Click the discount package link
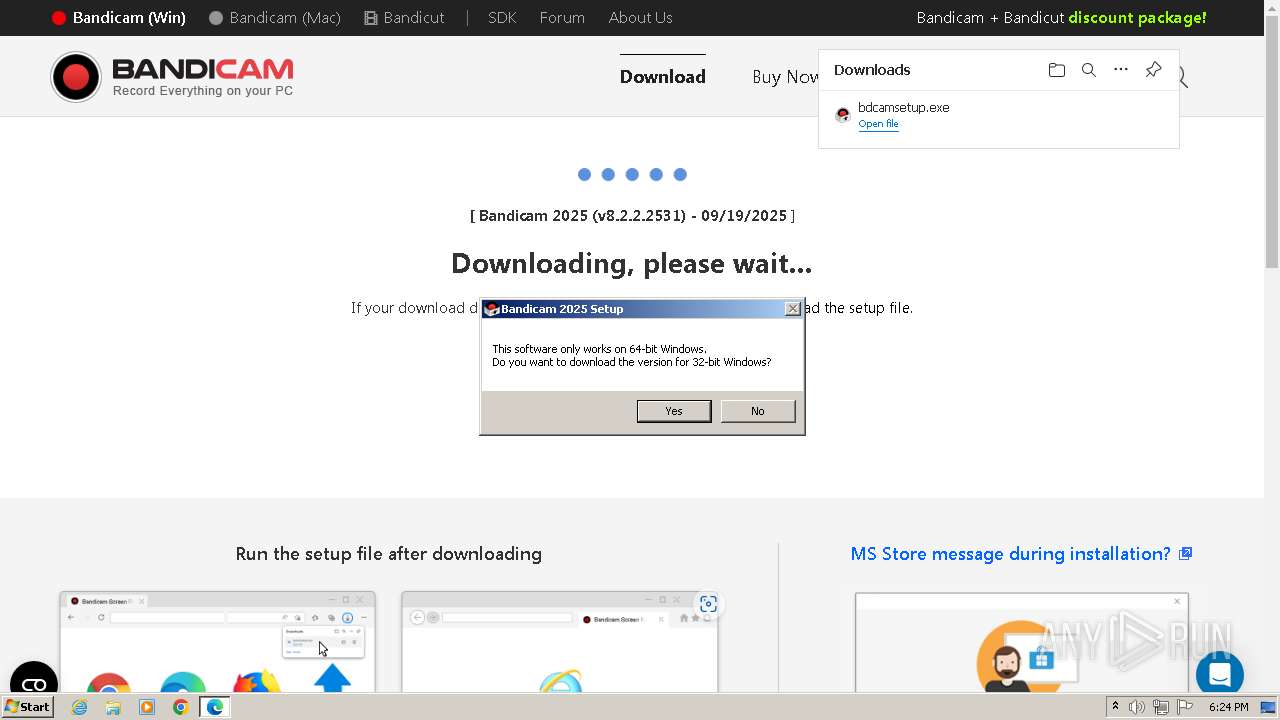 click(x=1137, y=18)
